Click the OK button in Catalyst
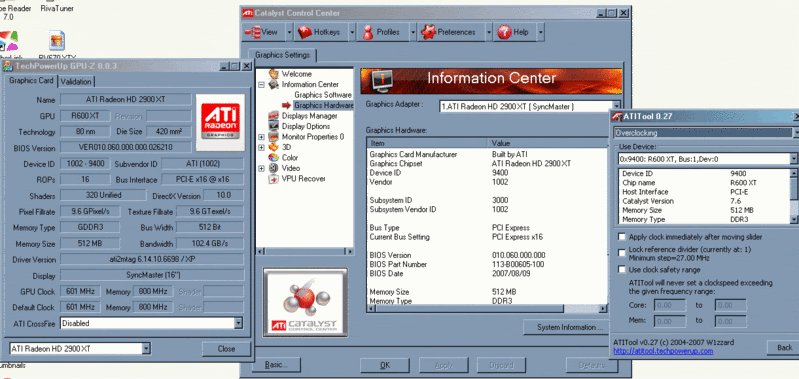Image resolution: width=799 pixels, height=379 pixels. 385,365
